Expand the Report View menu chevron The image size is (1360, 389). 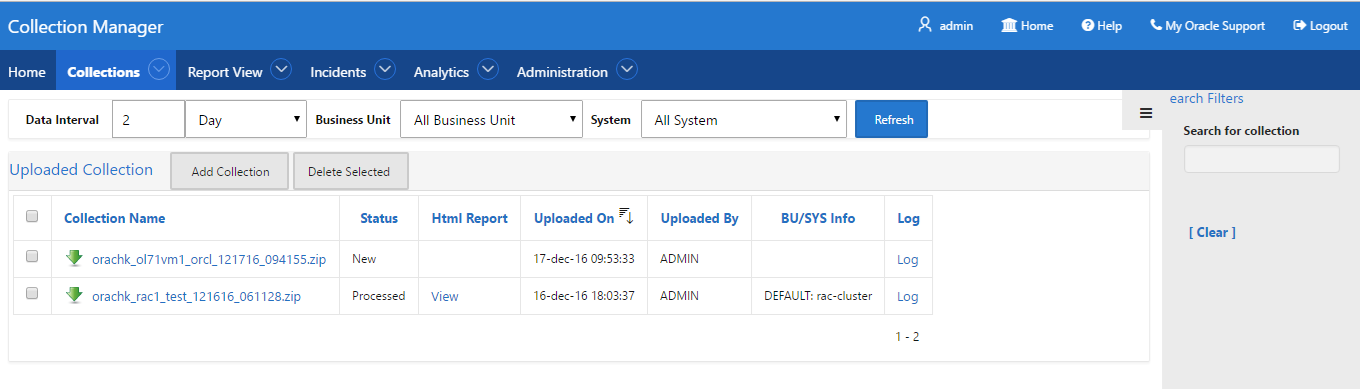click(281, 70)
